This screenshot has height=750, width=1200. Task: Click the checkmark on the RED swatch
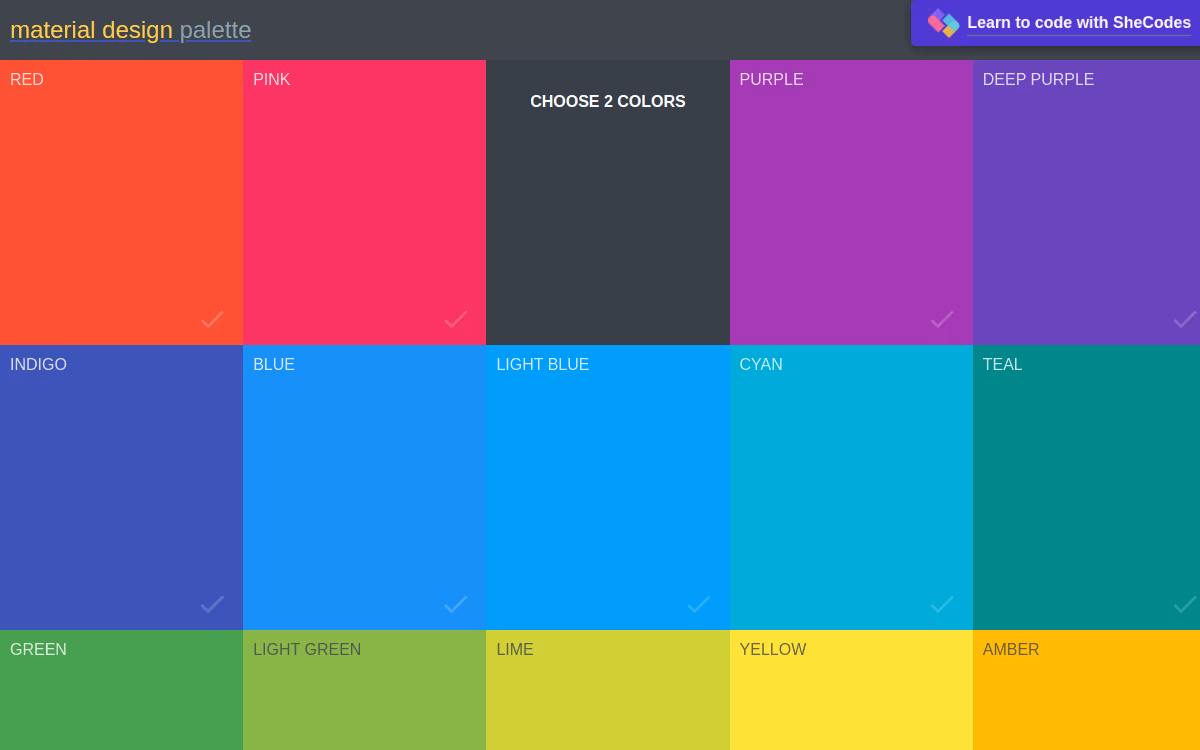[x=212, y=320]
